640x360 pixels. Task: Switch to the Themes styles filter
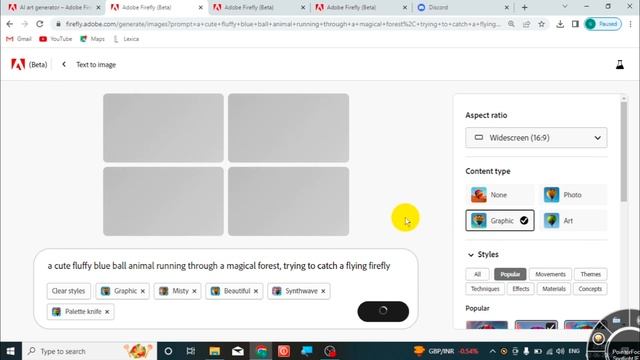(x=591, y=274)
